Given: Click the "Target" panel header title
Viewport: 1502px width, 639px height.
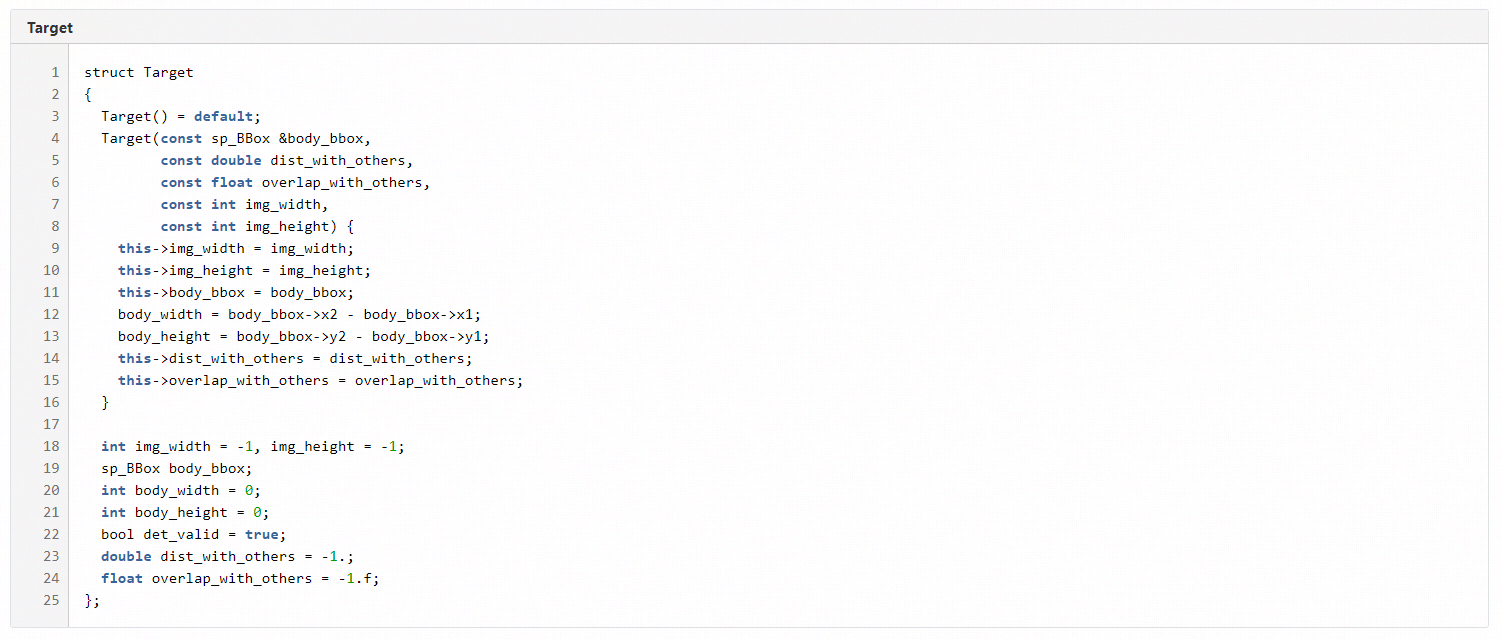Looking at the screenshot, I should tap(50, 28).
